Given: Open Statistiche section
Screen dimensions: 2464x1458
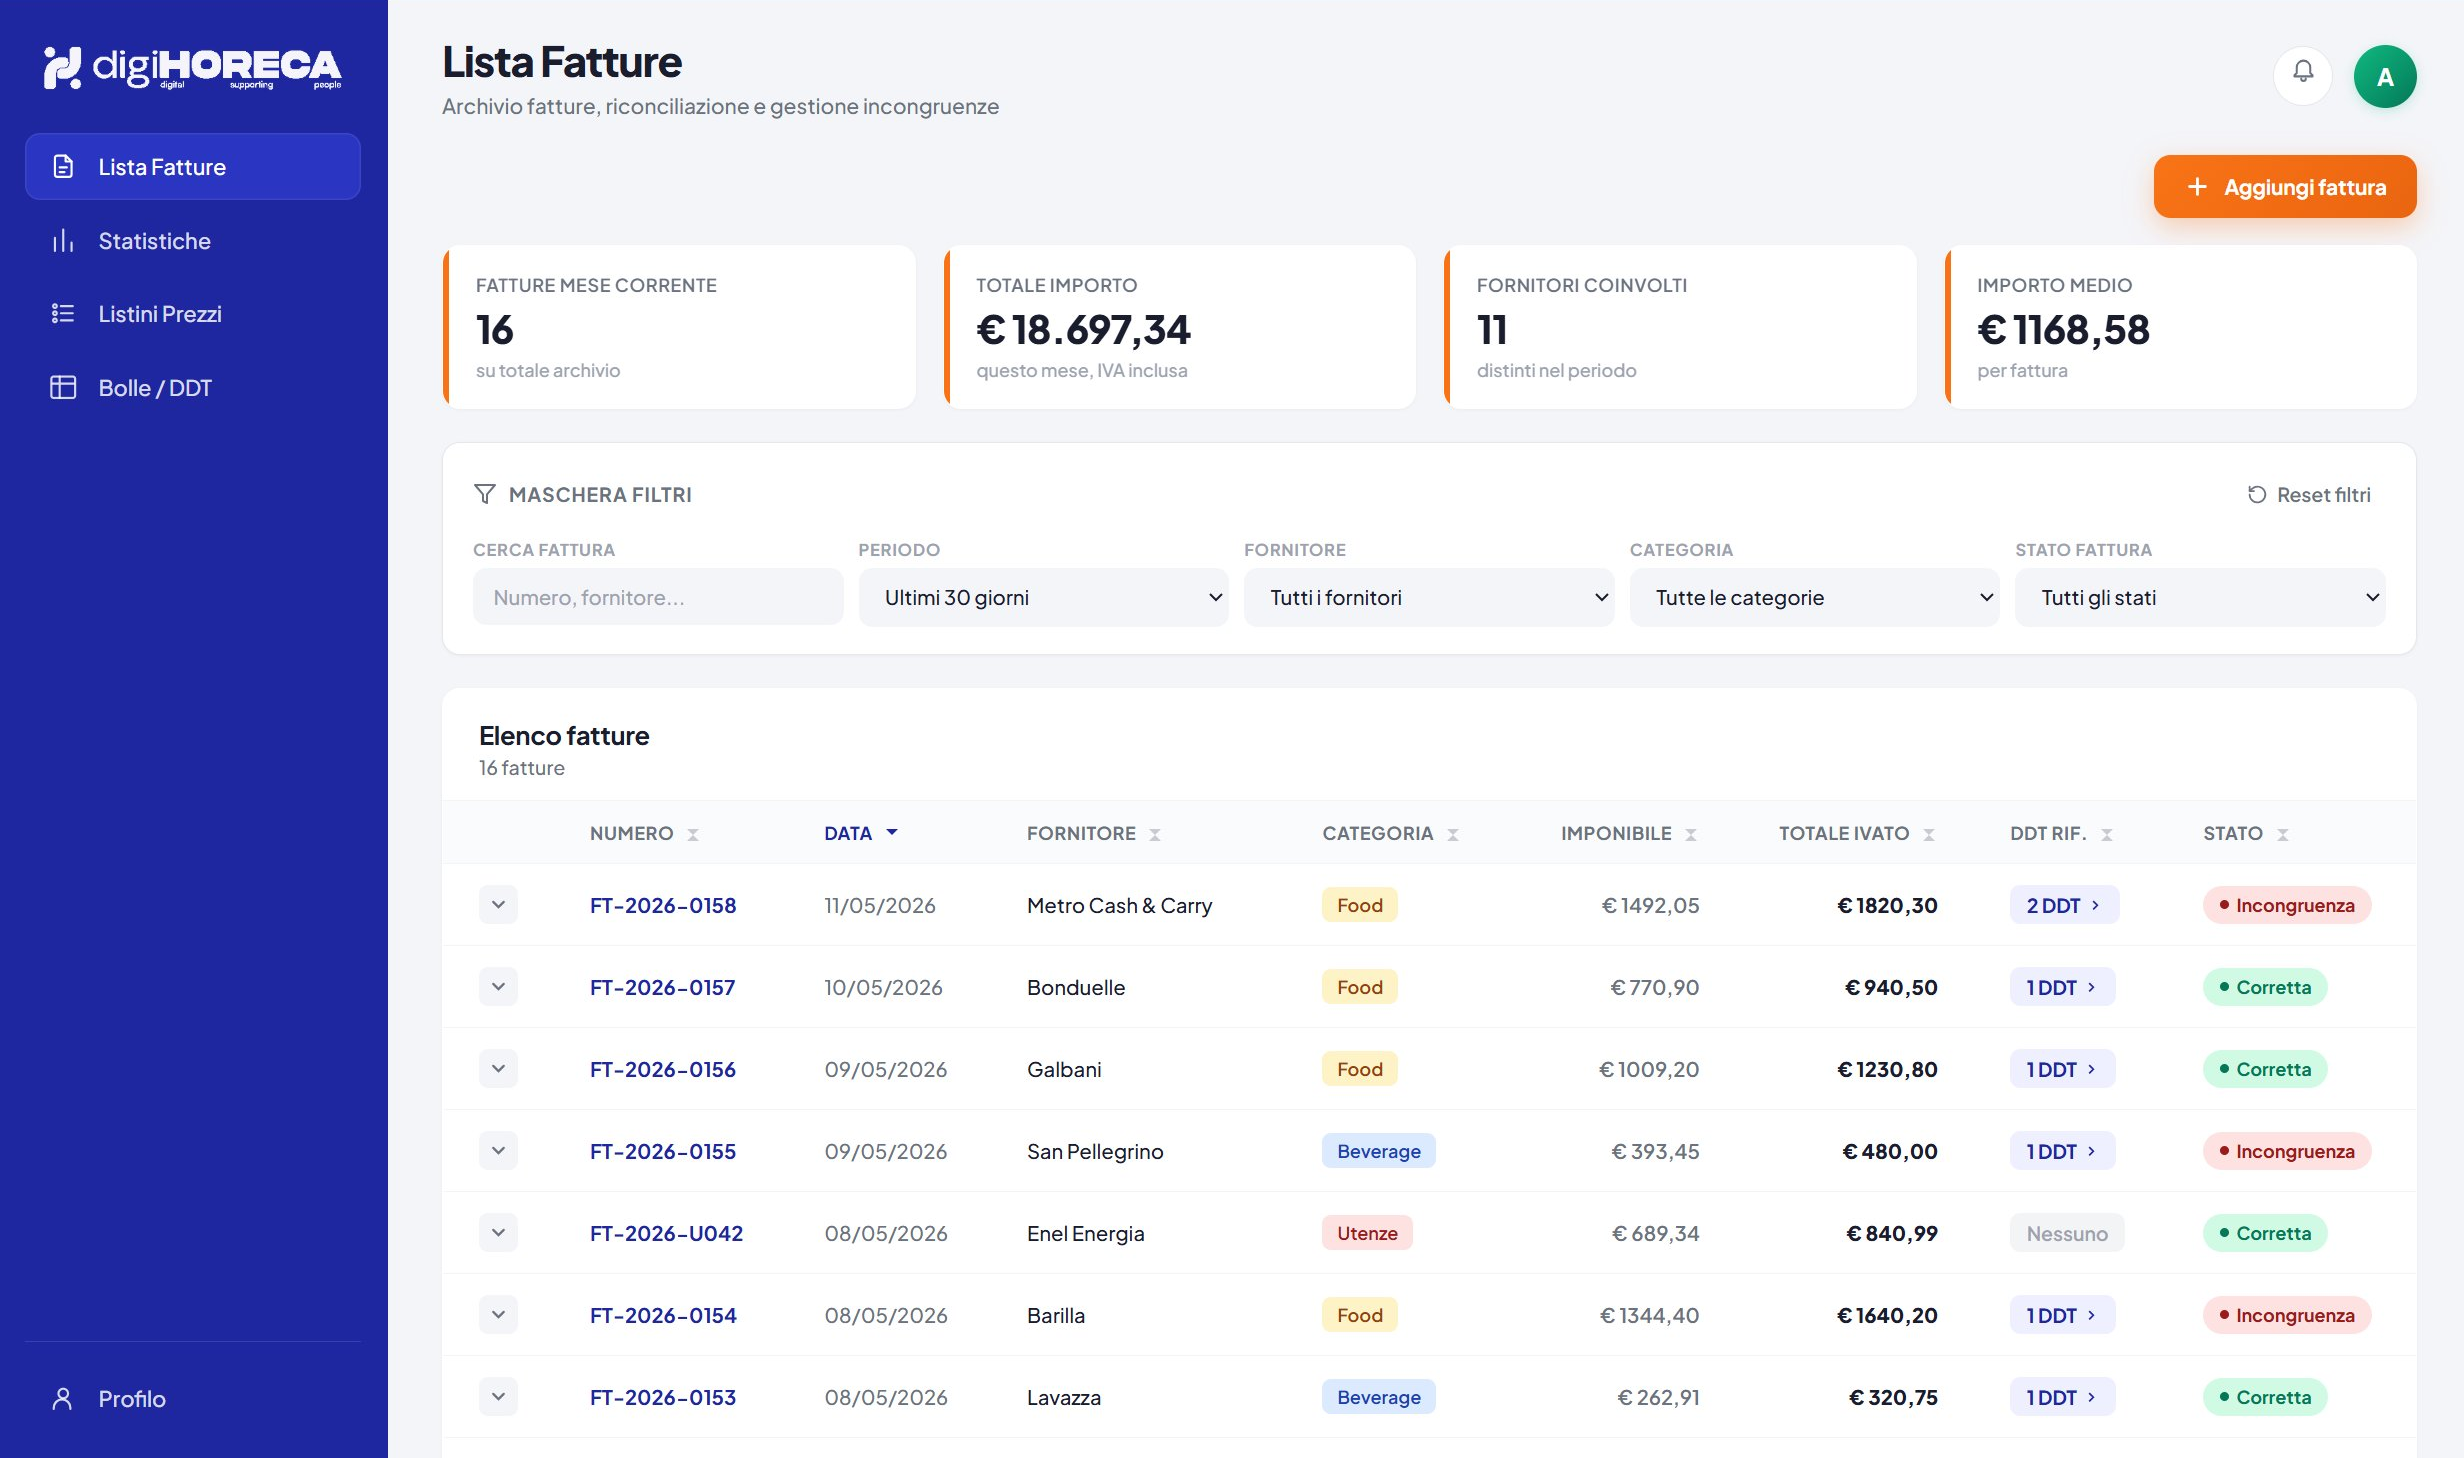Looking at the screenshot, I should click(193, 241).
